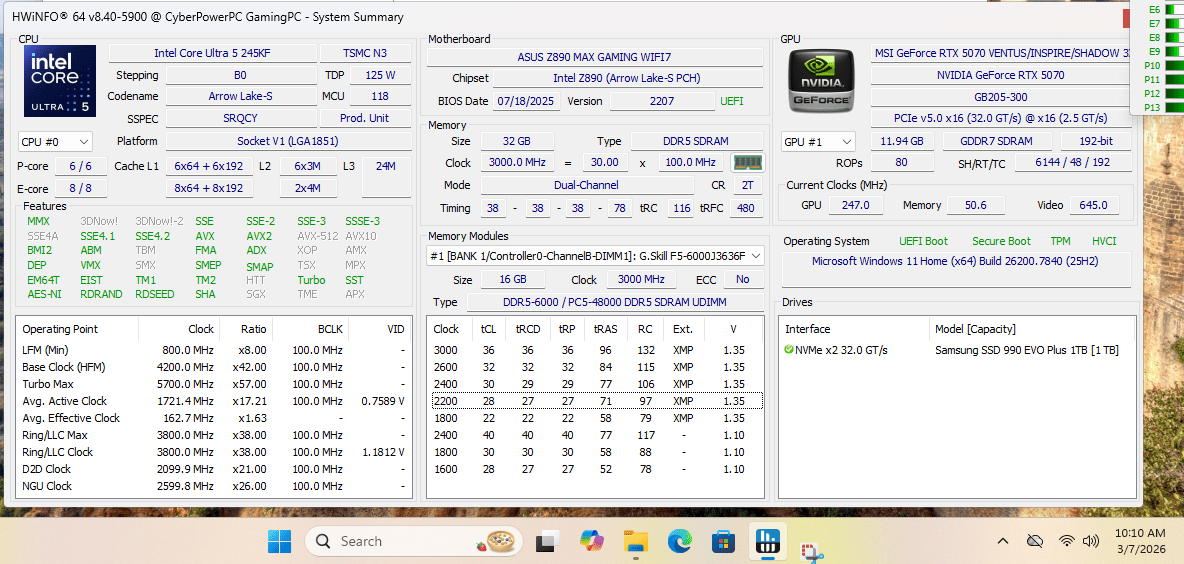Image resolution: width=1184 pixels, height=564 pixels.
Task: Click the BIOS Date 07/18/2025 field
Action: (527, 101)
